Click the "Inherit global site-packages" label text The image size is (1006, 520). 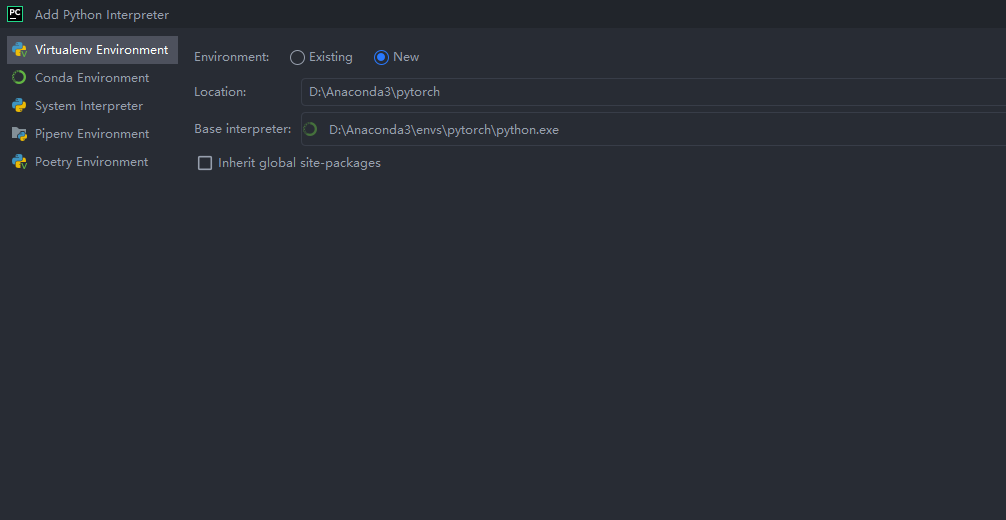[299, 163]
